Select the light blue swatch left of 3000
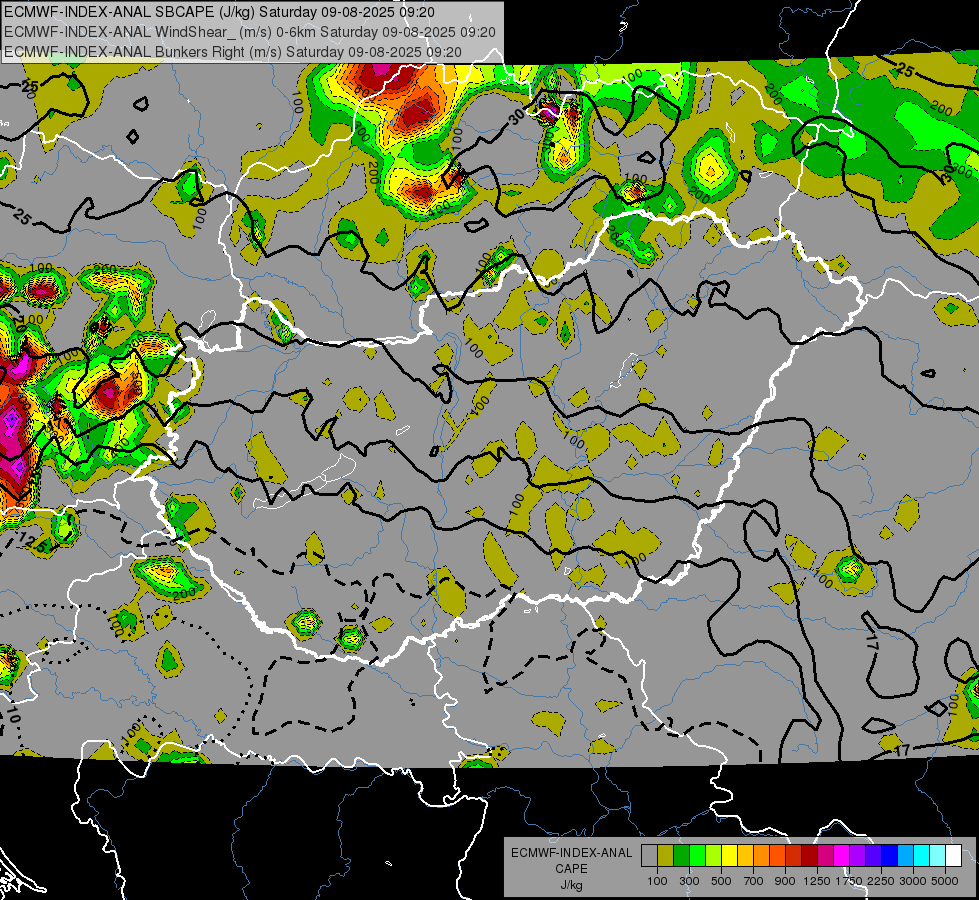Viewport: 979px width, 900px height. (906, 856)
